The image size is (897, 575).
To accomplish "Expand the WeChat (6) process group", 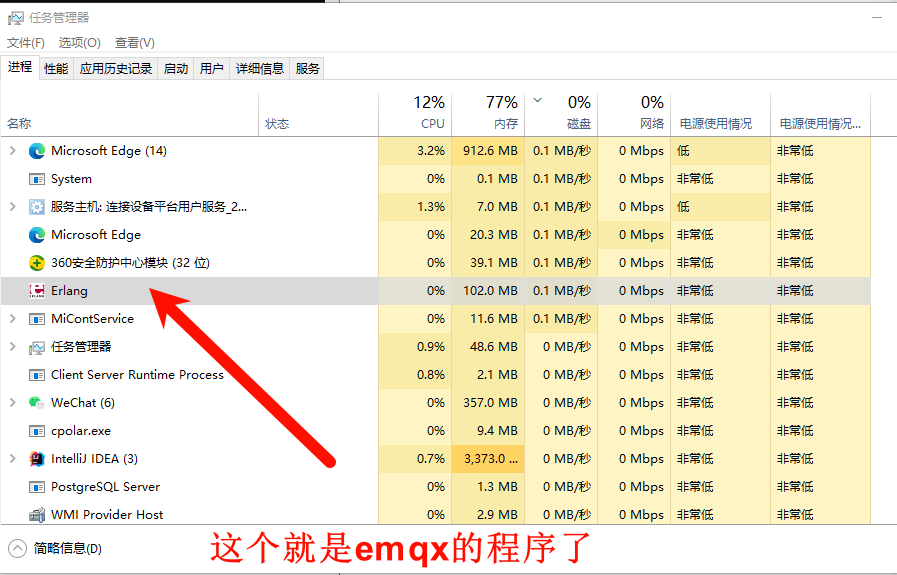I will point(13,403).
